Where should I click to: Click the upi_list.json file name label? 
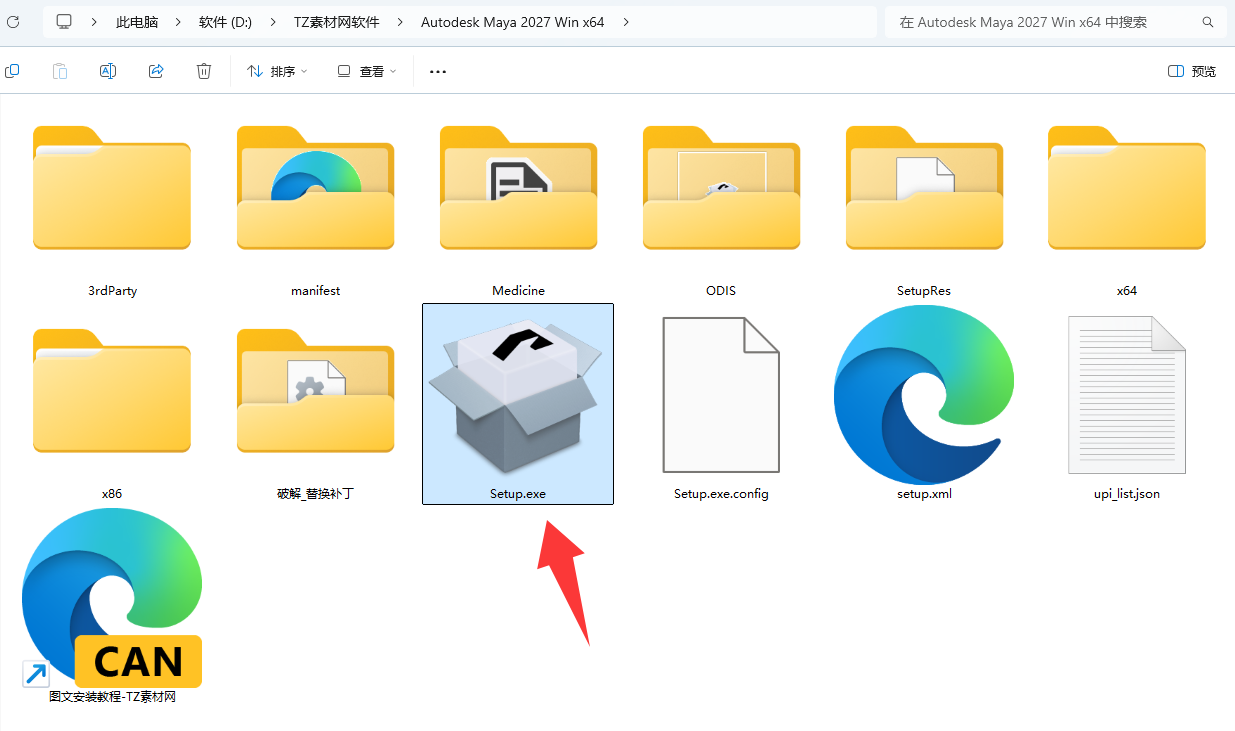click(x=1127, y=494)
